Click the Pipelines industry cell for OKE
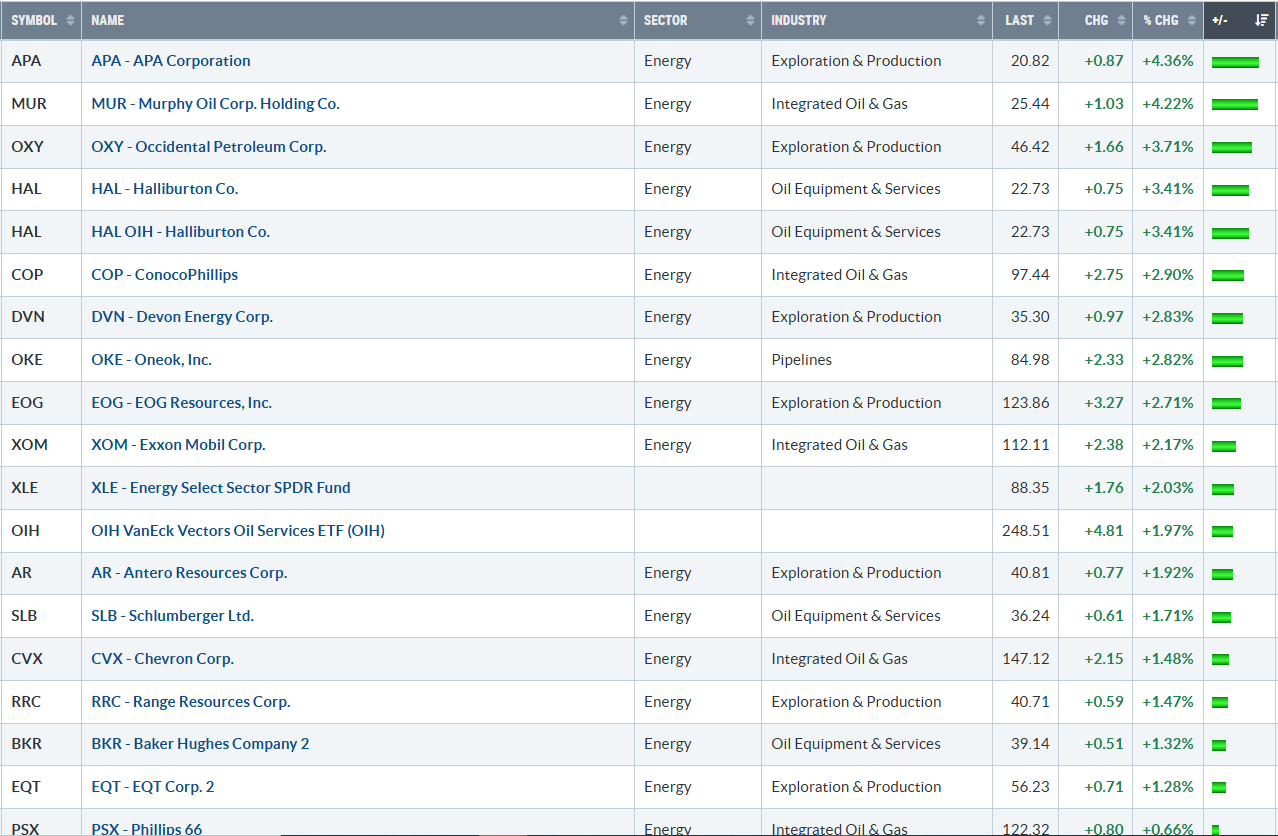The height and width of the screenshot is (836, 1278). 801,360
